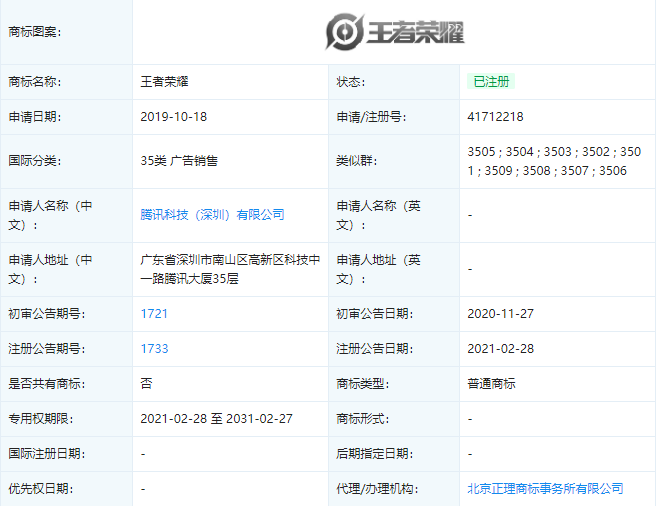This screenshot has width=657, height=506.
Task: Click the 商标形式 label
Action: (362, 419)
